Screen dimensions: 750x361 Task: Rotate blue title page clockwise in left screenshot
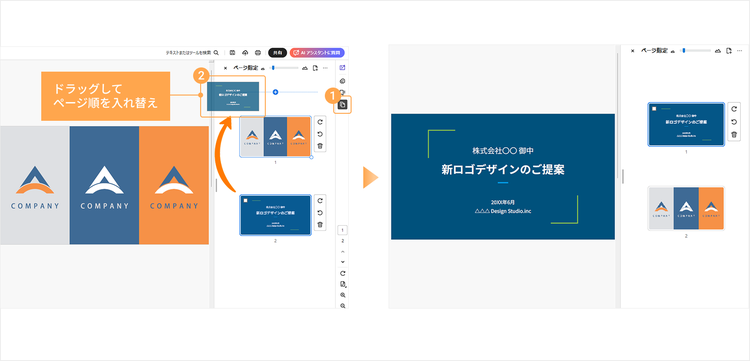click(320, 201)
